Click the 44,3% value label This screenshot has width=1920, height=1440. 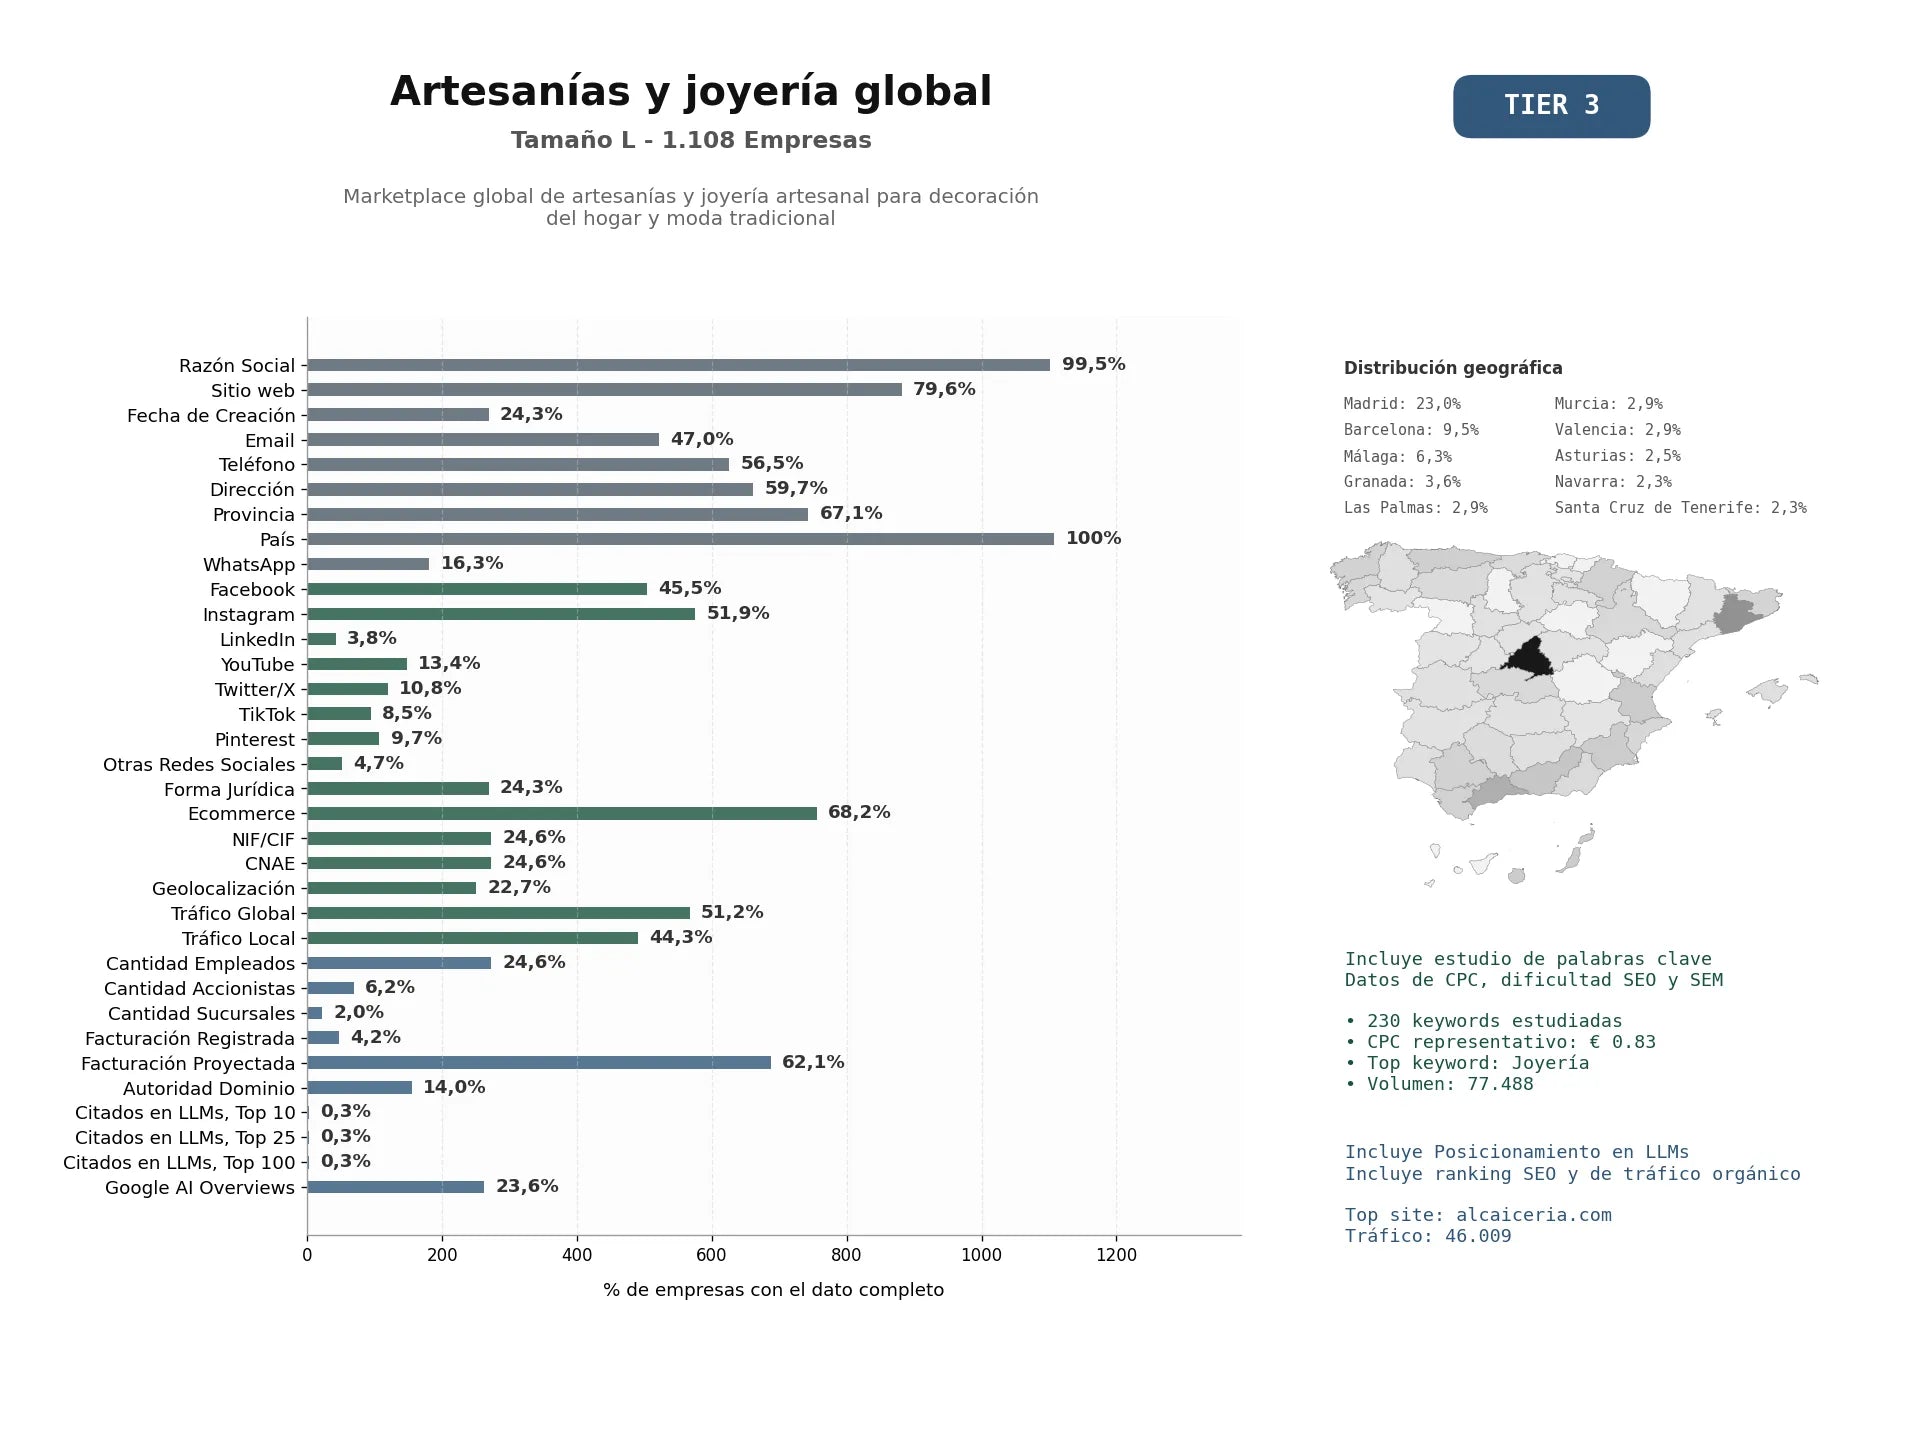tap(681, 937)
